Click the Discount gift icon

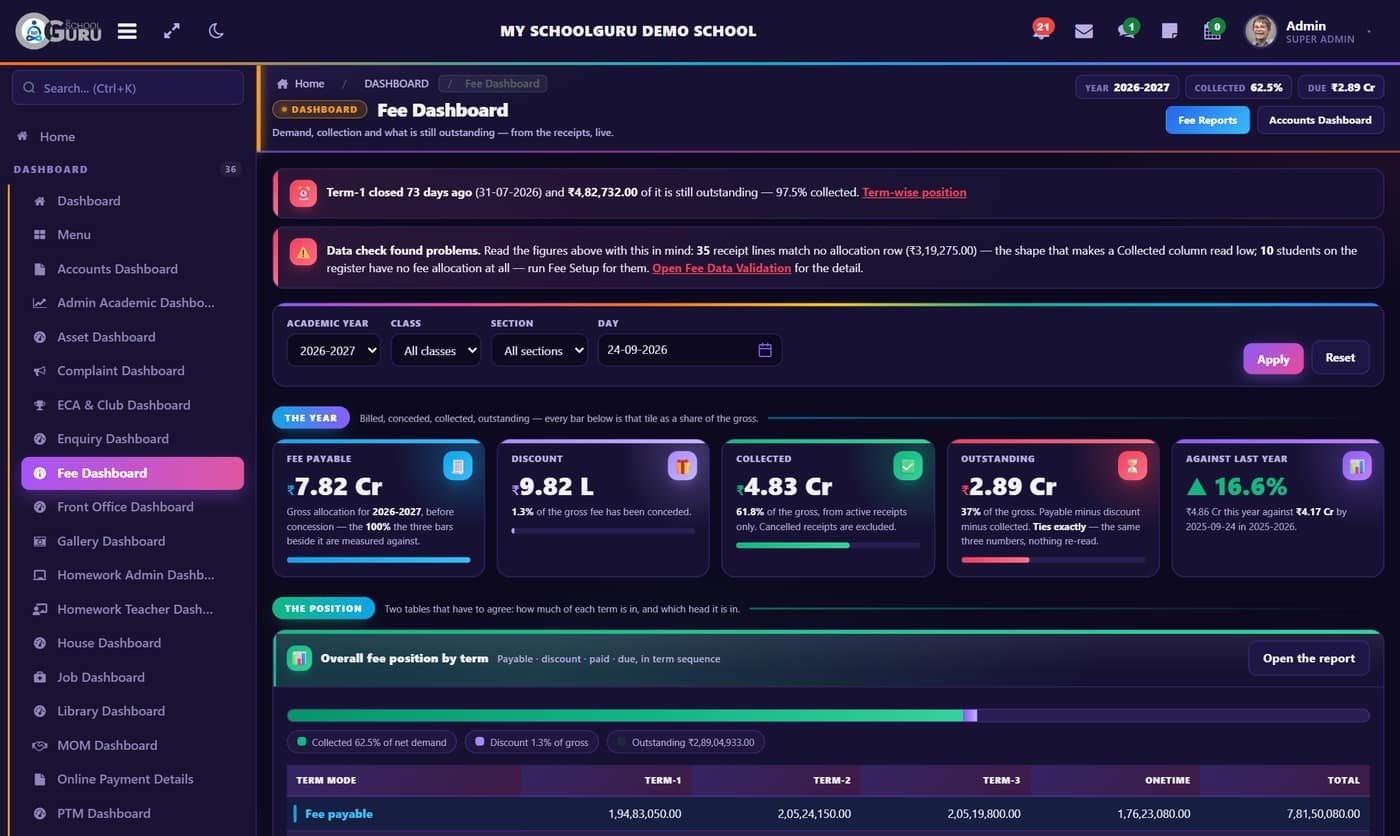682,466
